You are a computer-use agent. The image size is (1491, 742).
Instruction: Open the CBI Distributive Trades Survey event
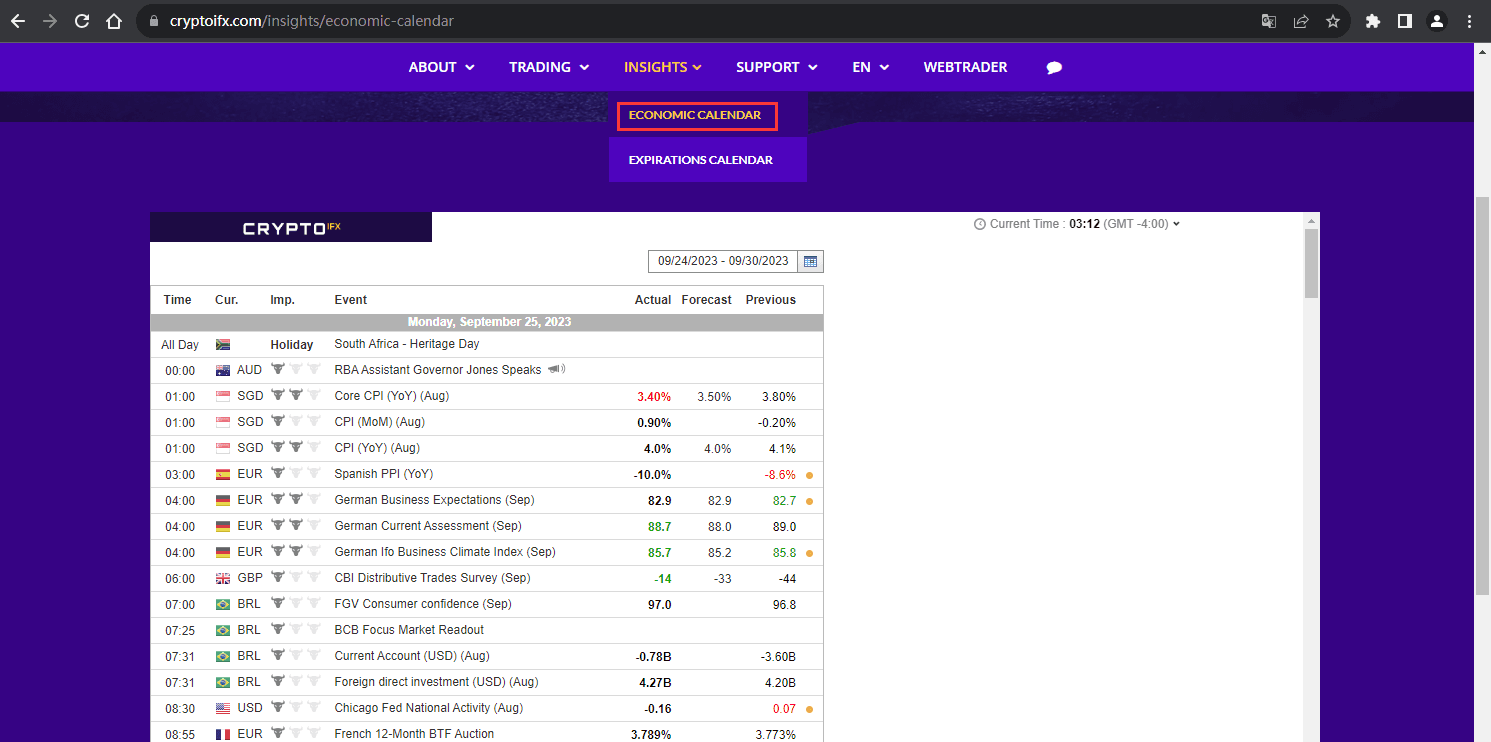click(432, 578)
